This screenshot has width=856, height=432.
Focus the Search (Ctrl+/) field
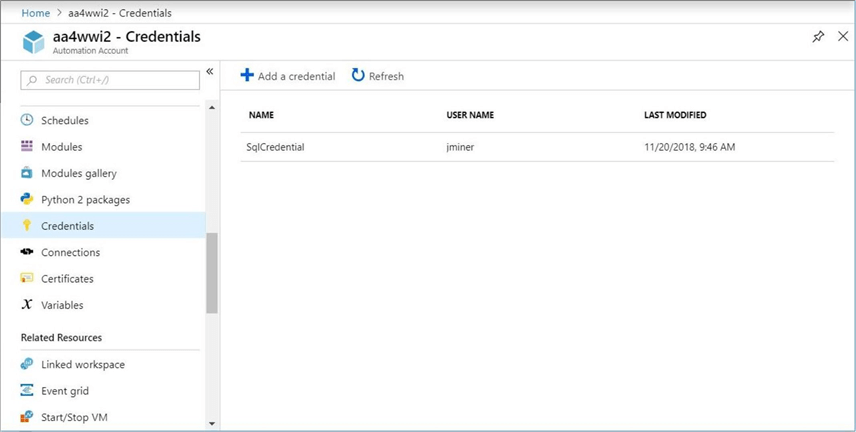click(110, 80)
